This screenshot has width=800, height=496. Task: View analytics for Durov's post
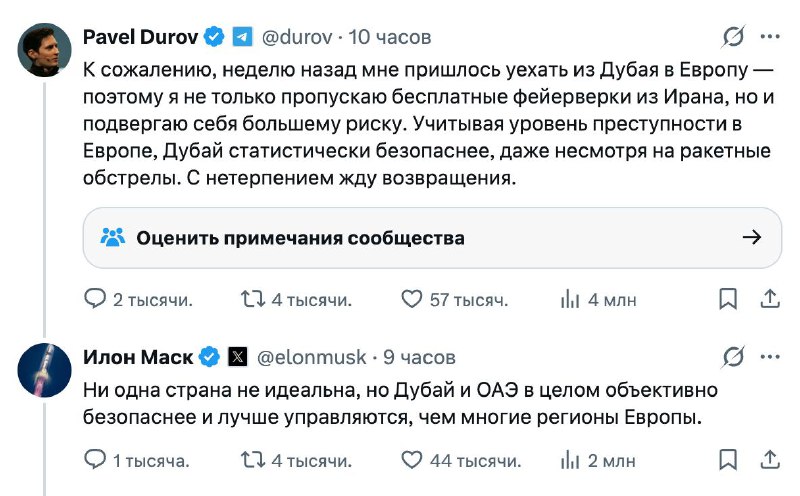pyautogui.click(x=570, y=299)
